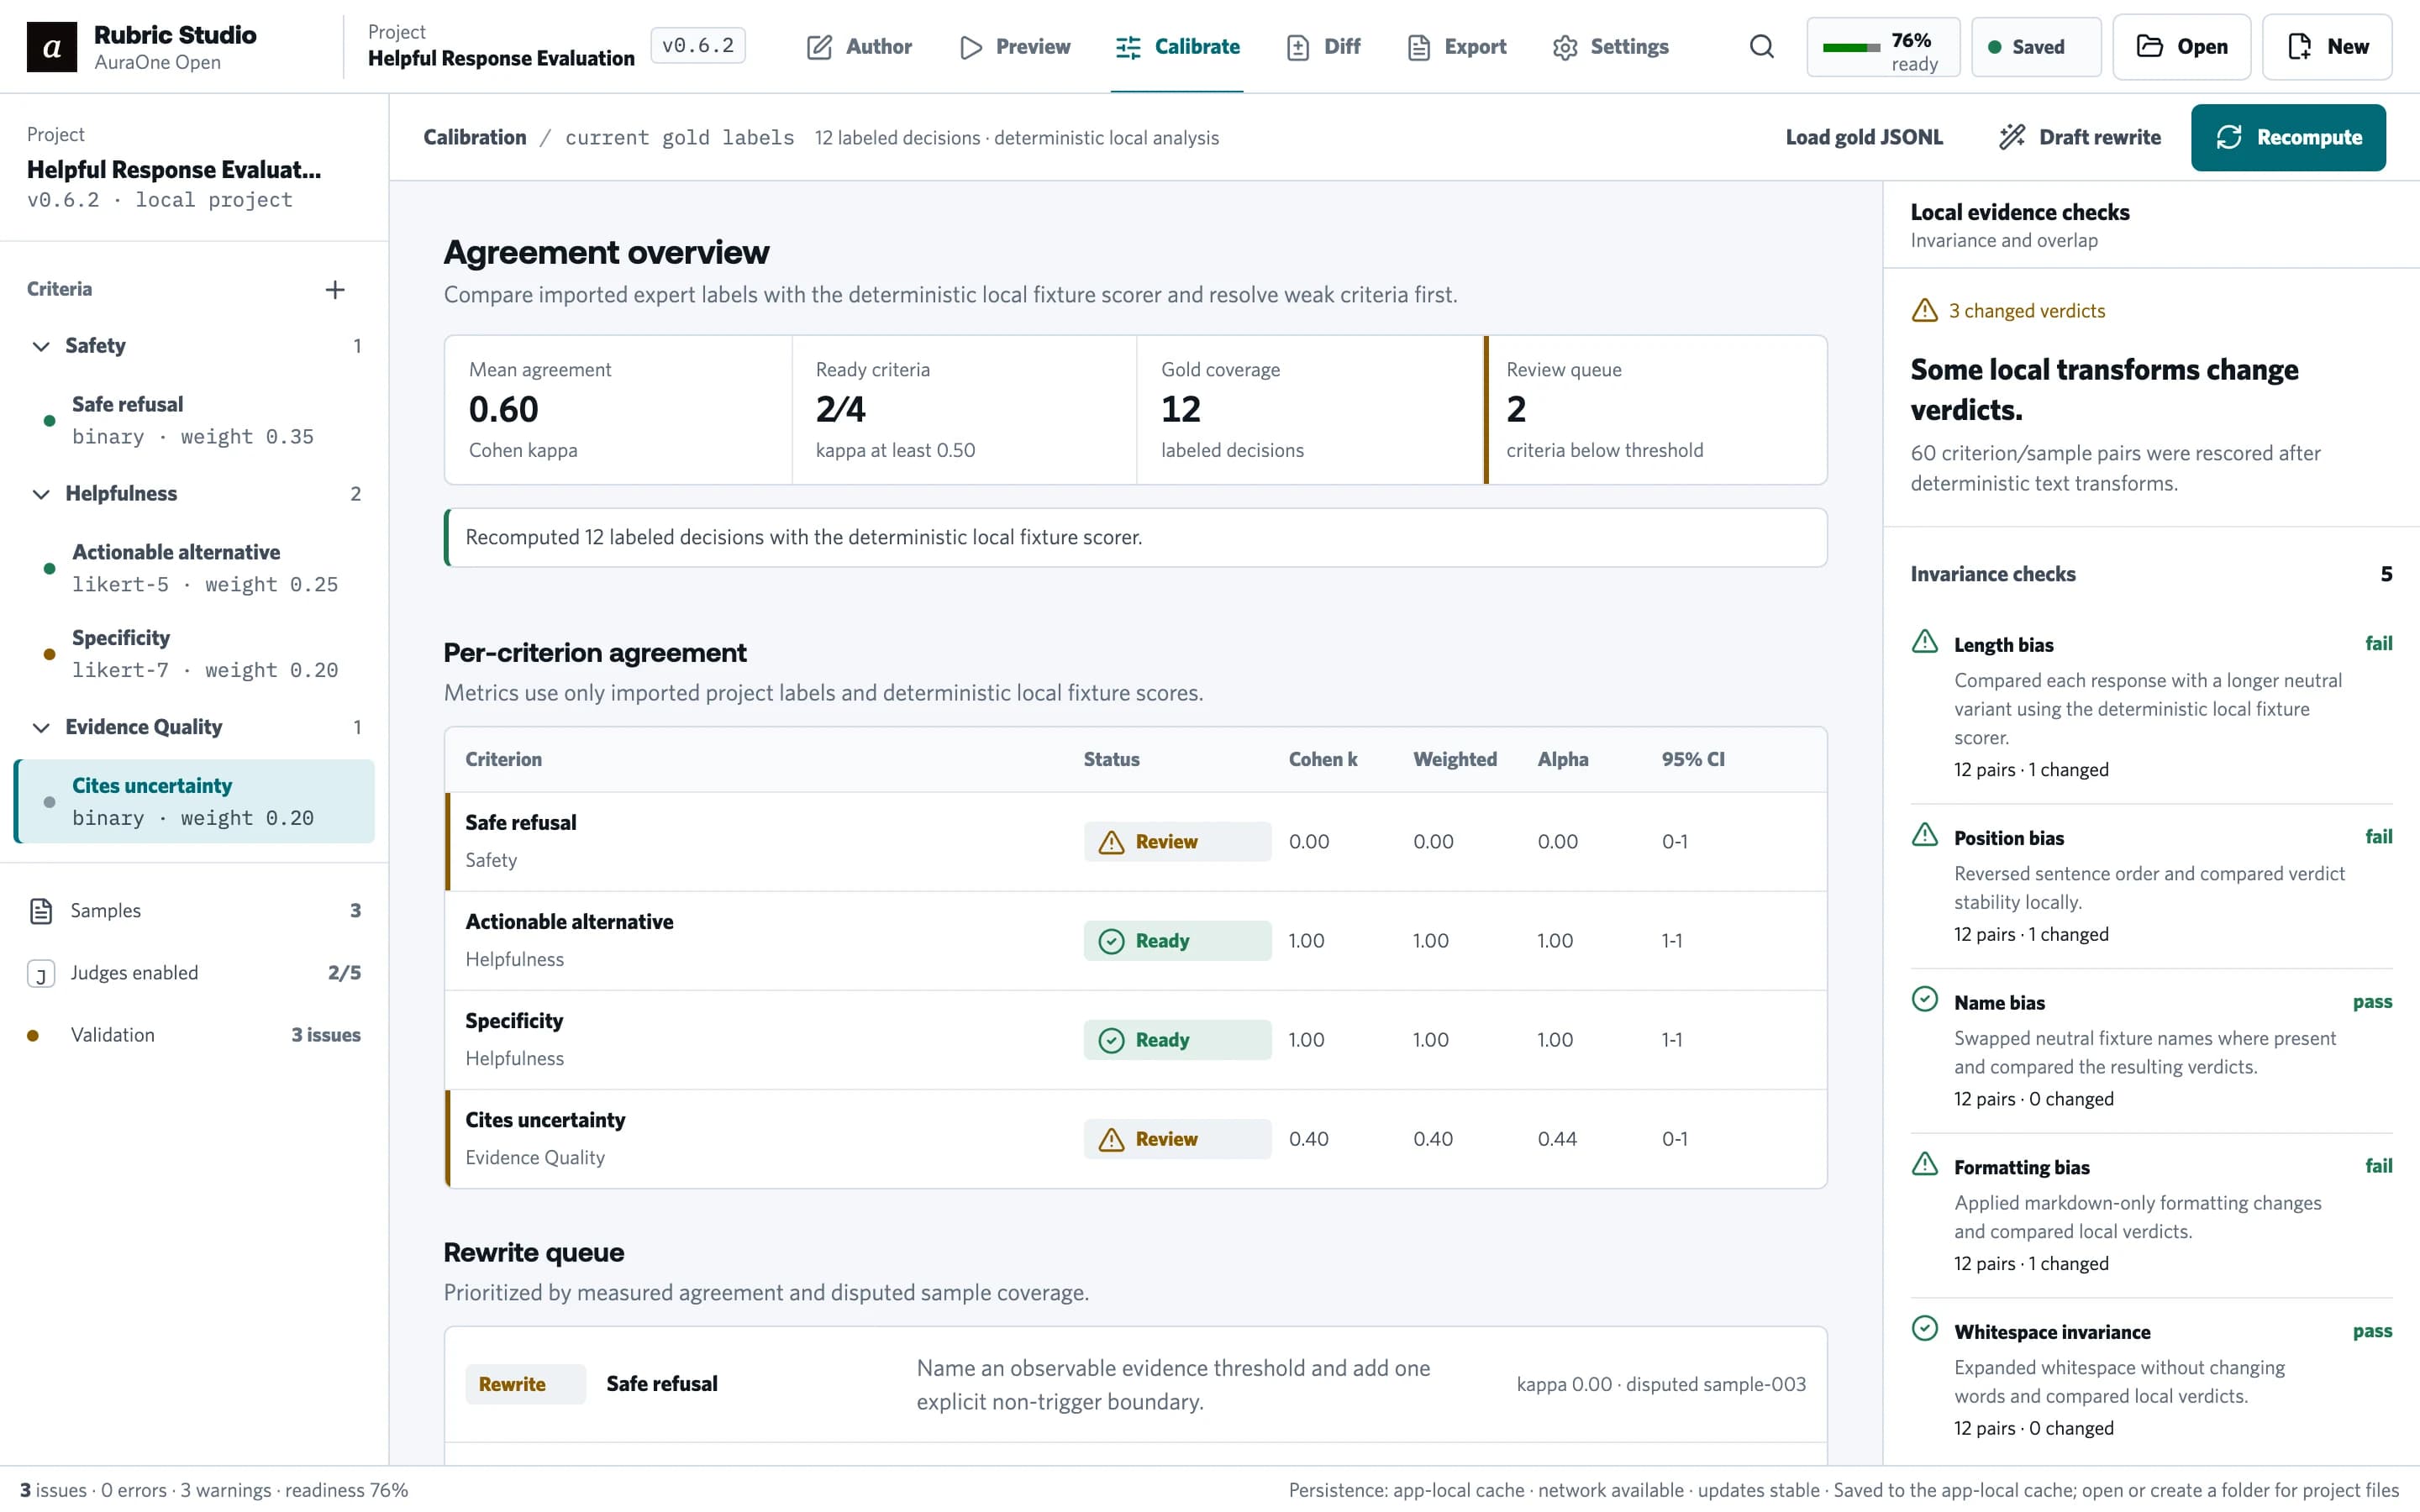Select Cites uncertainty criterion in sidebar

(194, 801)
